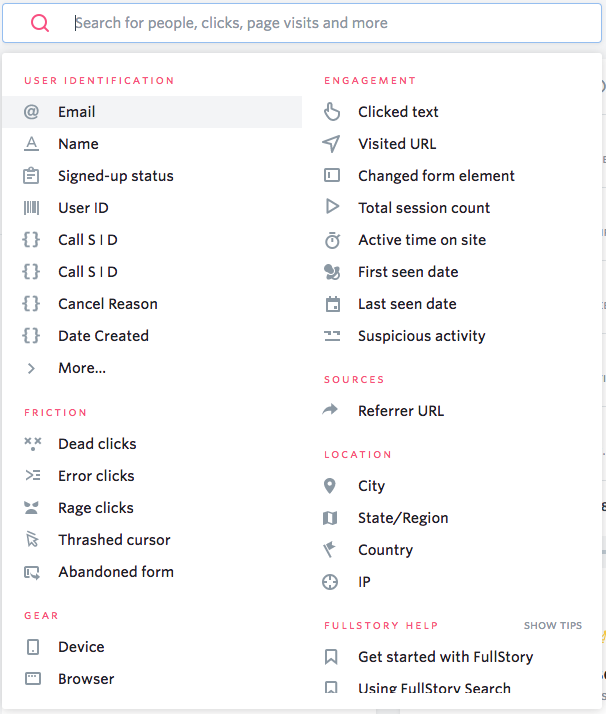
Task: Click the Referrer URL arrow icon
Action: [x=331, y=411]
